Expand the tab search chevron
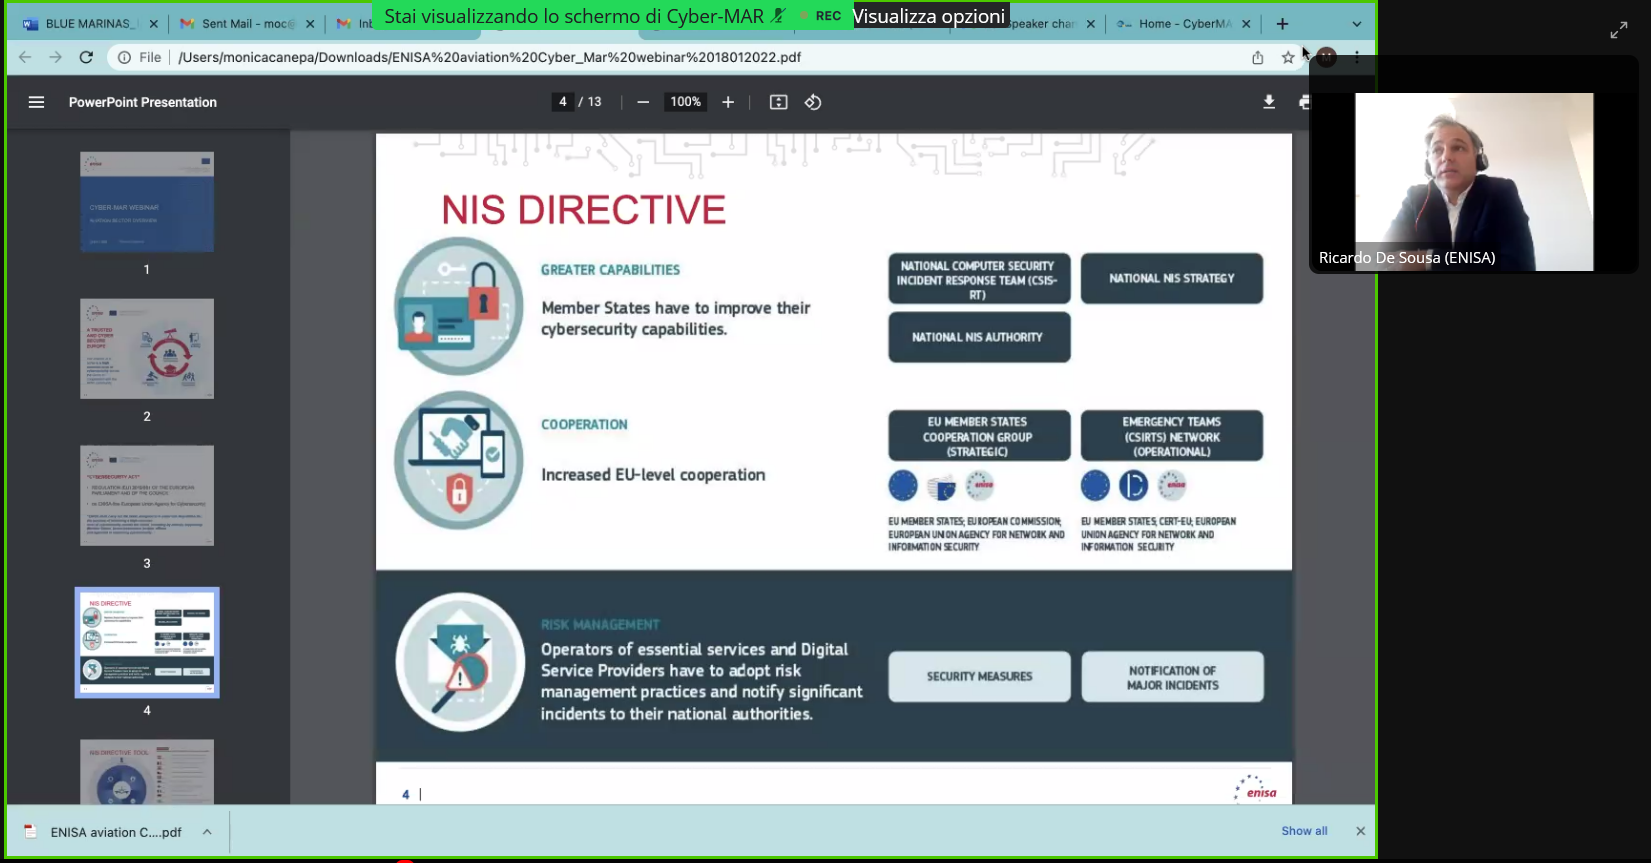Viewport: 1651px width, 863px height. pyautogui.click(x=1356, y=24)
